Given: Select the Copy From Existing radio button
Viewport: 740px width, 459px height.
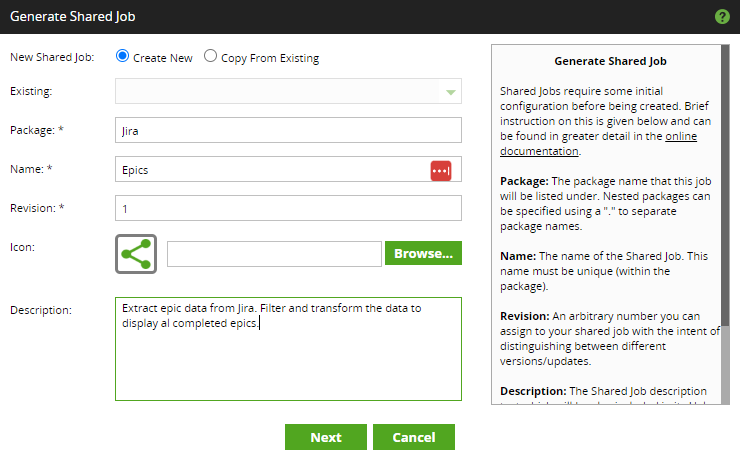Looking at the screenshot, I should [x=210, y=56].
